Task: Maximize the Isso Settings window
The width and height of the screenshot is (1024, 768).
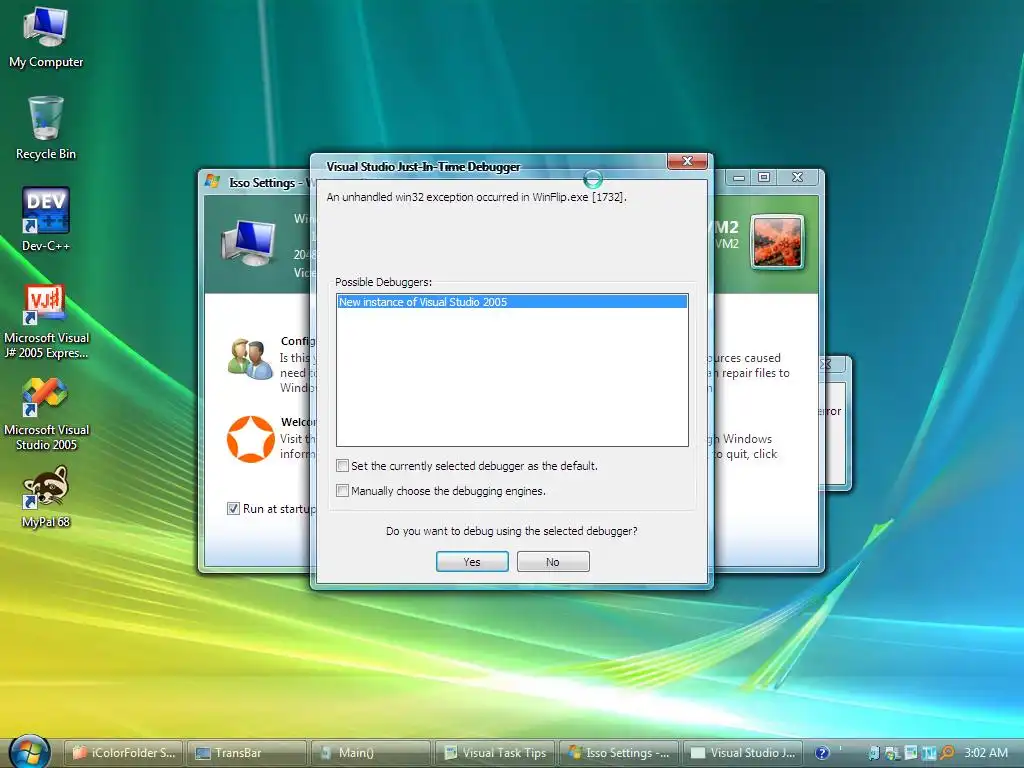Action: point(764,177)
